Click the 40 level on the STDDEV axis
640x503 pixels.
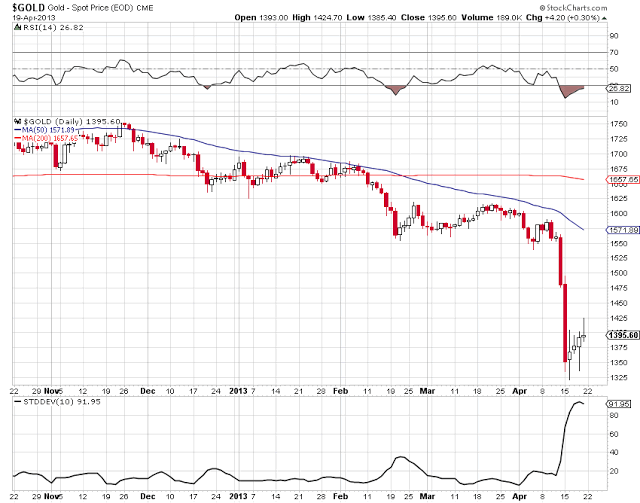614,452
